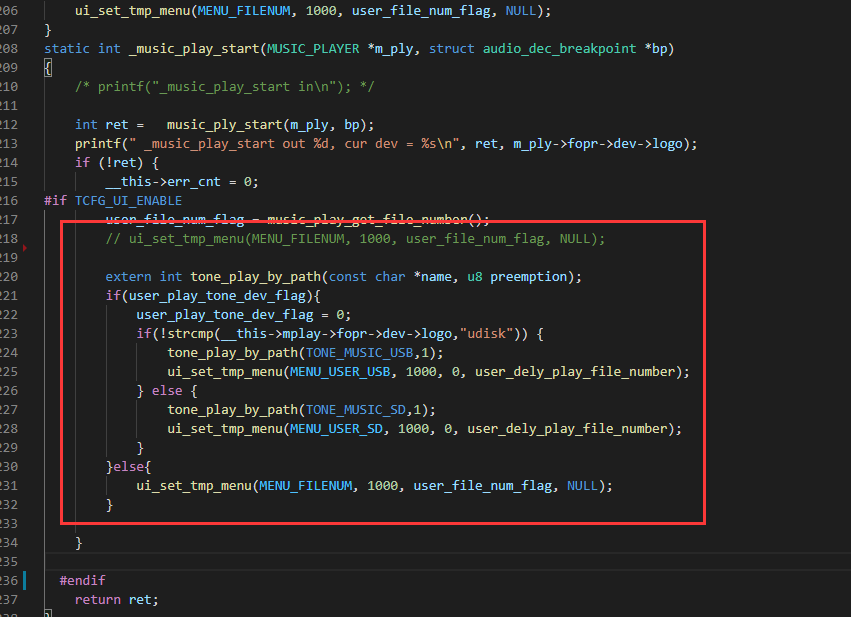Click the commented-out // ui_set_tmp_menu line

point(355,239)
